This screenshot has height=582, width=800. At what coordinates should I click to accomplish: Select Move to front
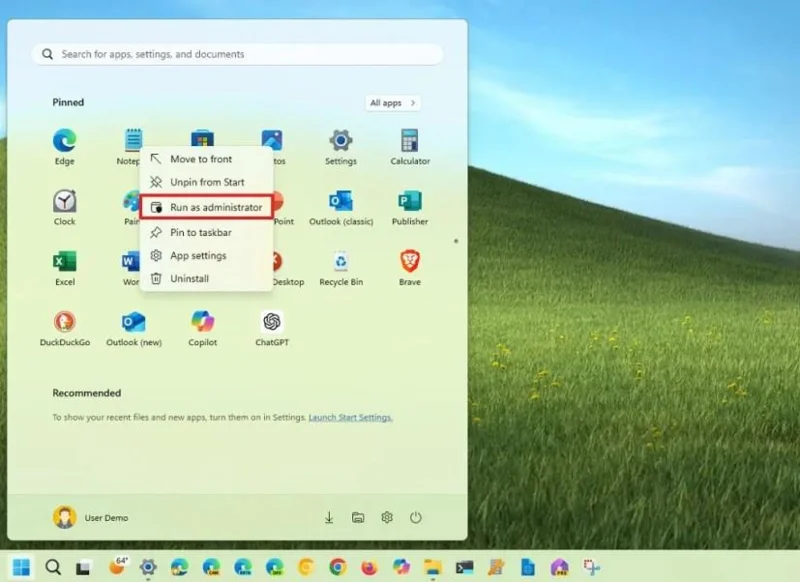click(x=206, y=159)
